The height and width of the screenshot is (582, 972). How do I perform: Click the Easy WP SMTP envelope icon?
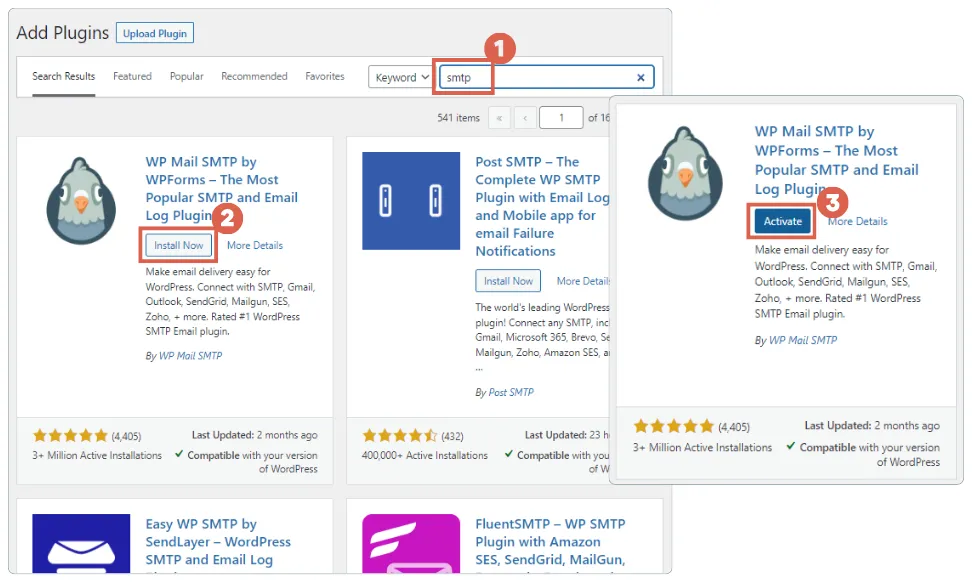[81, 548]
